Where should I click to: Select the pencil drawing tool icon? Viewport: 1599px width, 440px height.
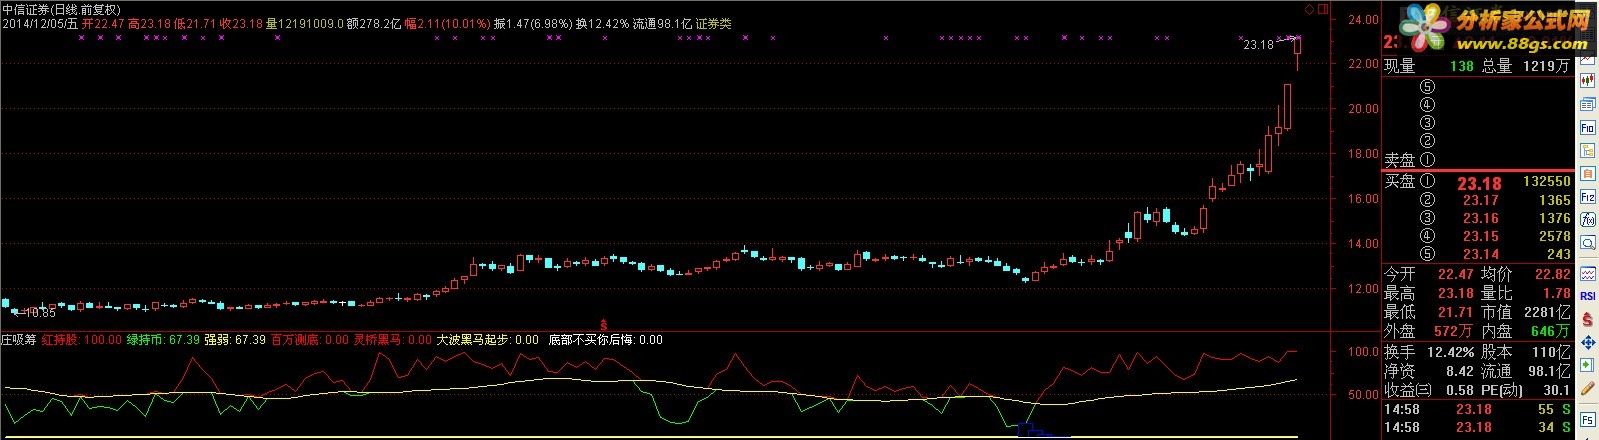[1587, 387]
